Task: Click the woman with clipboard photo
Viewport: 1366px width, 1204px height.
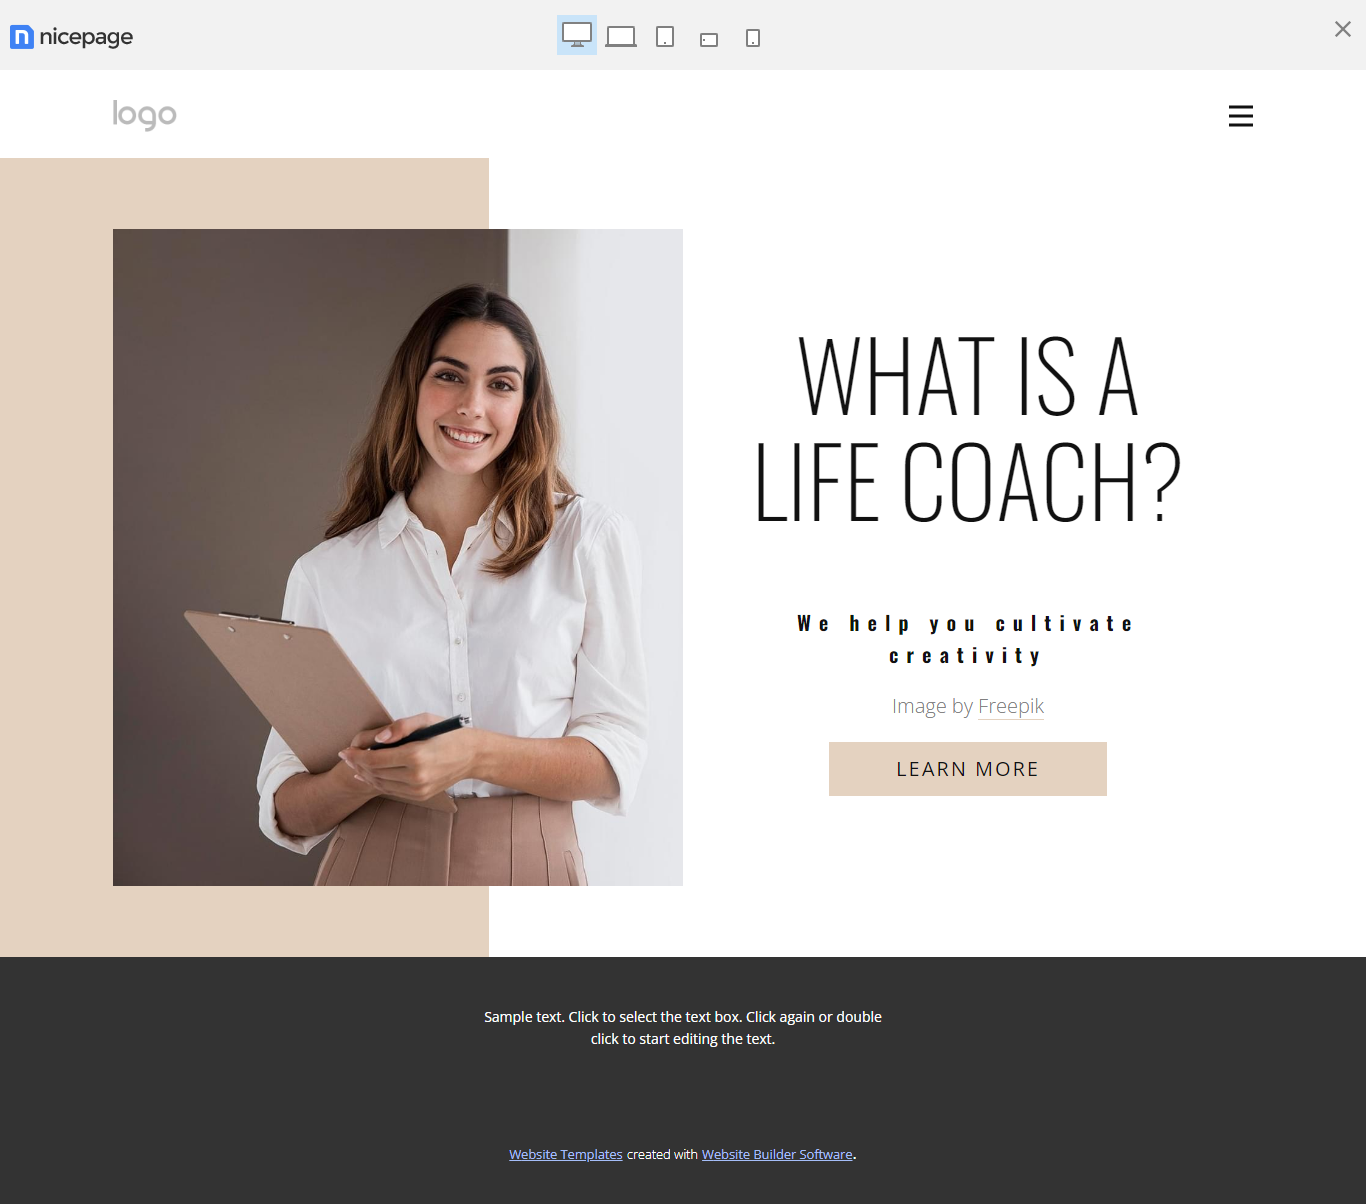Action: point(398,557)
